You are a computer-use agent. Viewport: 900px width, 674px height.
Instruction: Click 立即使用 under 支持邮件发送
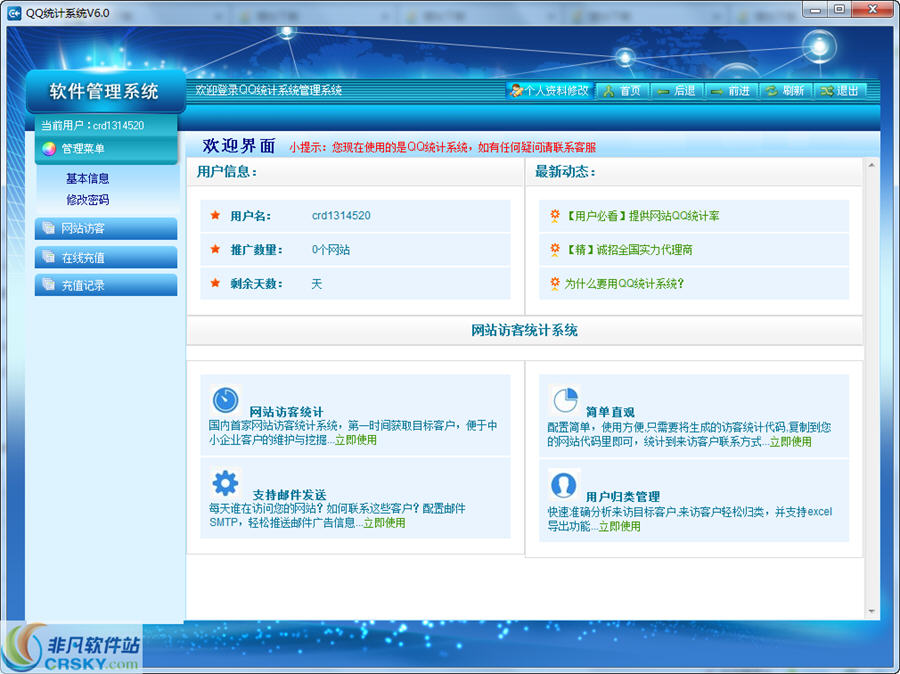[385, 523]
